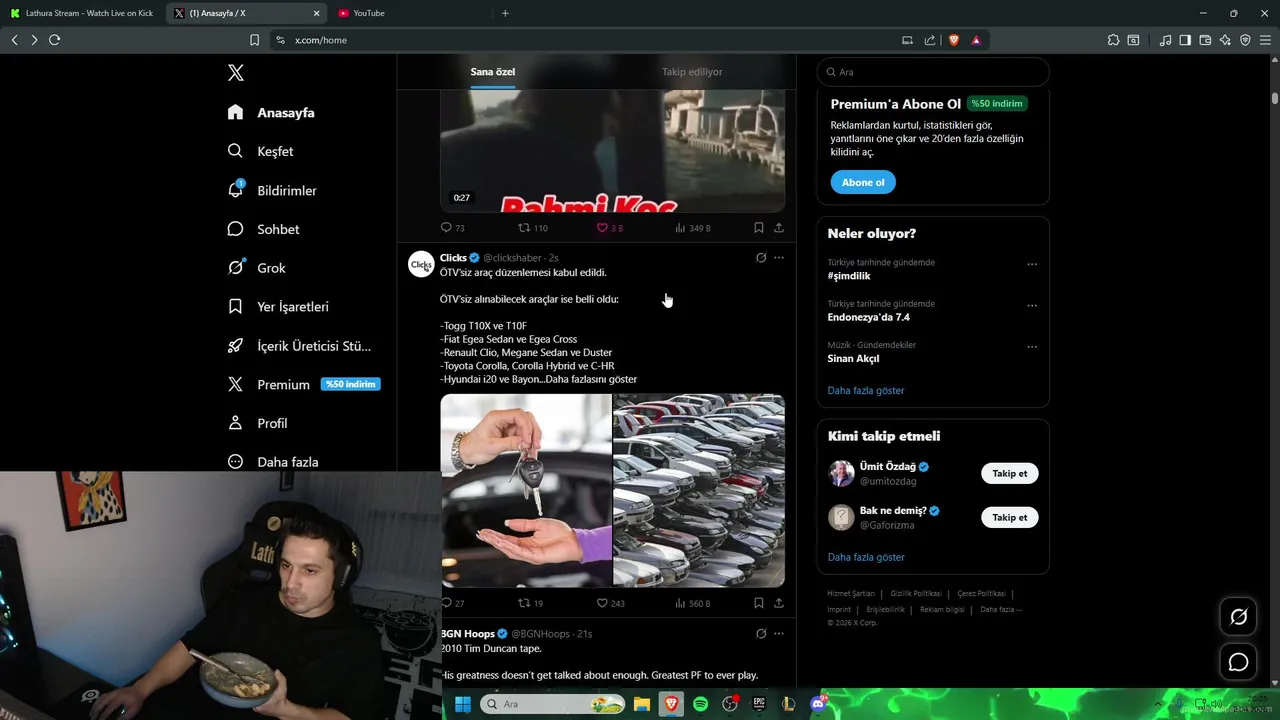This screenshot has height=720, width=1280.
Task: Open Bildirimler notifications page
Action: (x=272, y=190)
